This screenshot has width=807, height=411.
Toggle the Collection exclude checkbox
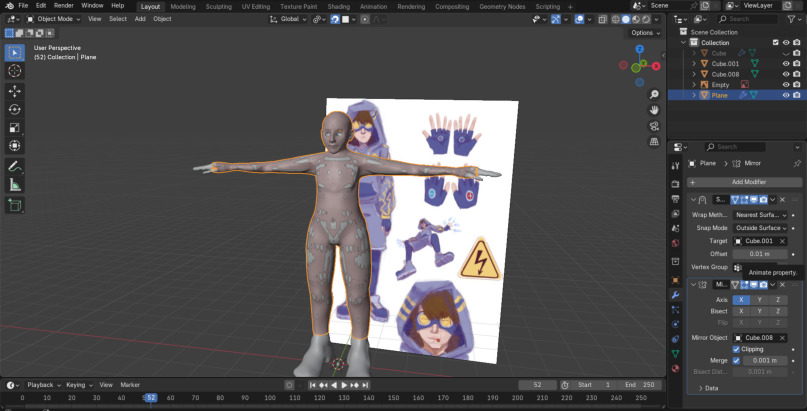point(774,42)
